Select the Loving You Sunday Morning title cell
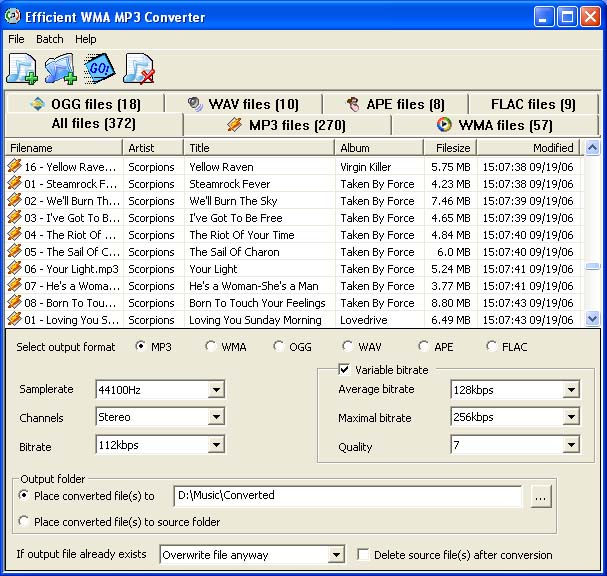Viewport: 607px width, 576px height. (255, 320)
